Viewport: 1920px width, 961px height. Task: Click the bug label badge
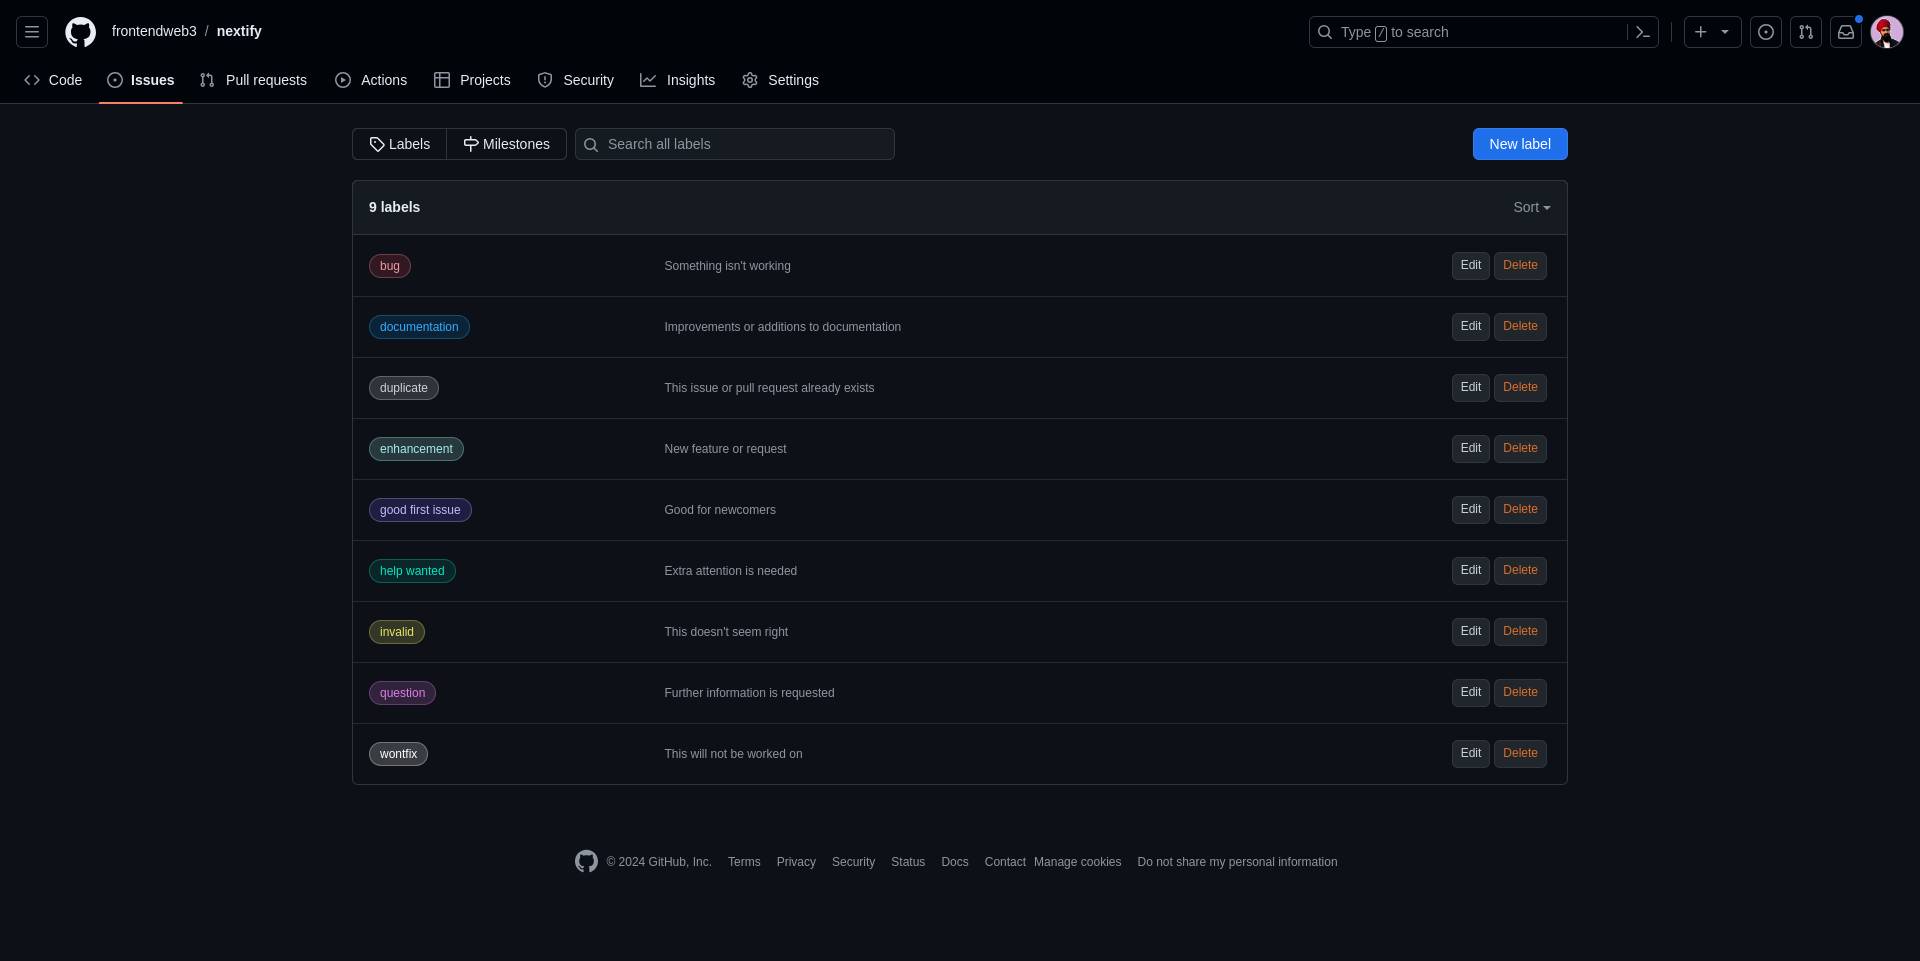(x=390, y=266)
